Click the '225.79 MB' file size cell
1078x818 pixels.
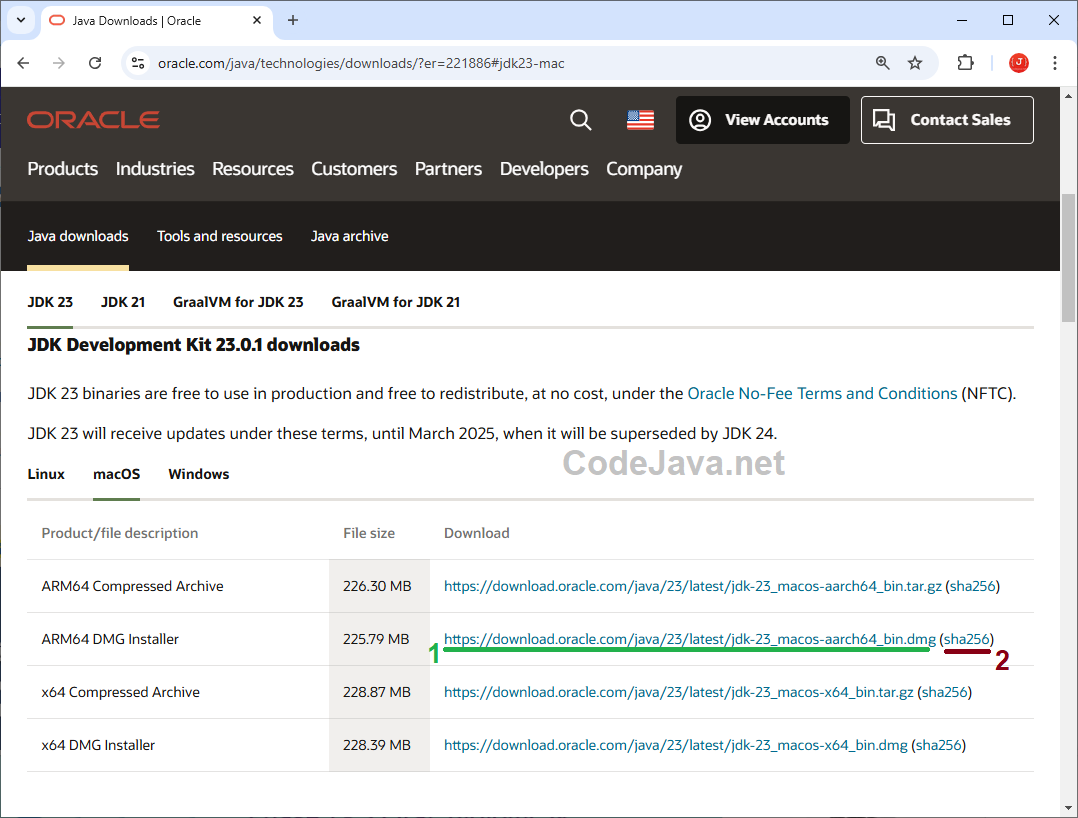click(x=380, y=639)
